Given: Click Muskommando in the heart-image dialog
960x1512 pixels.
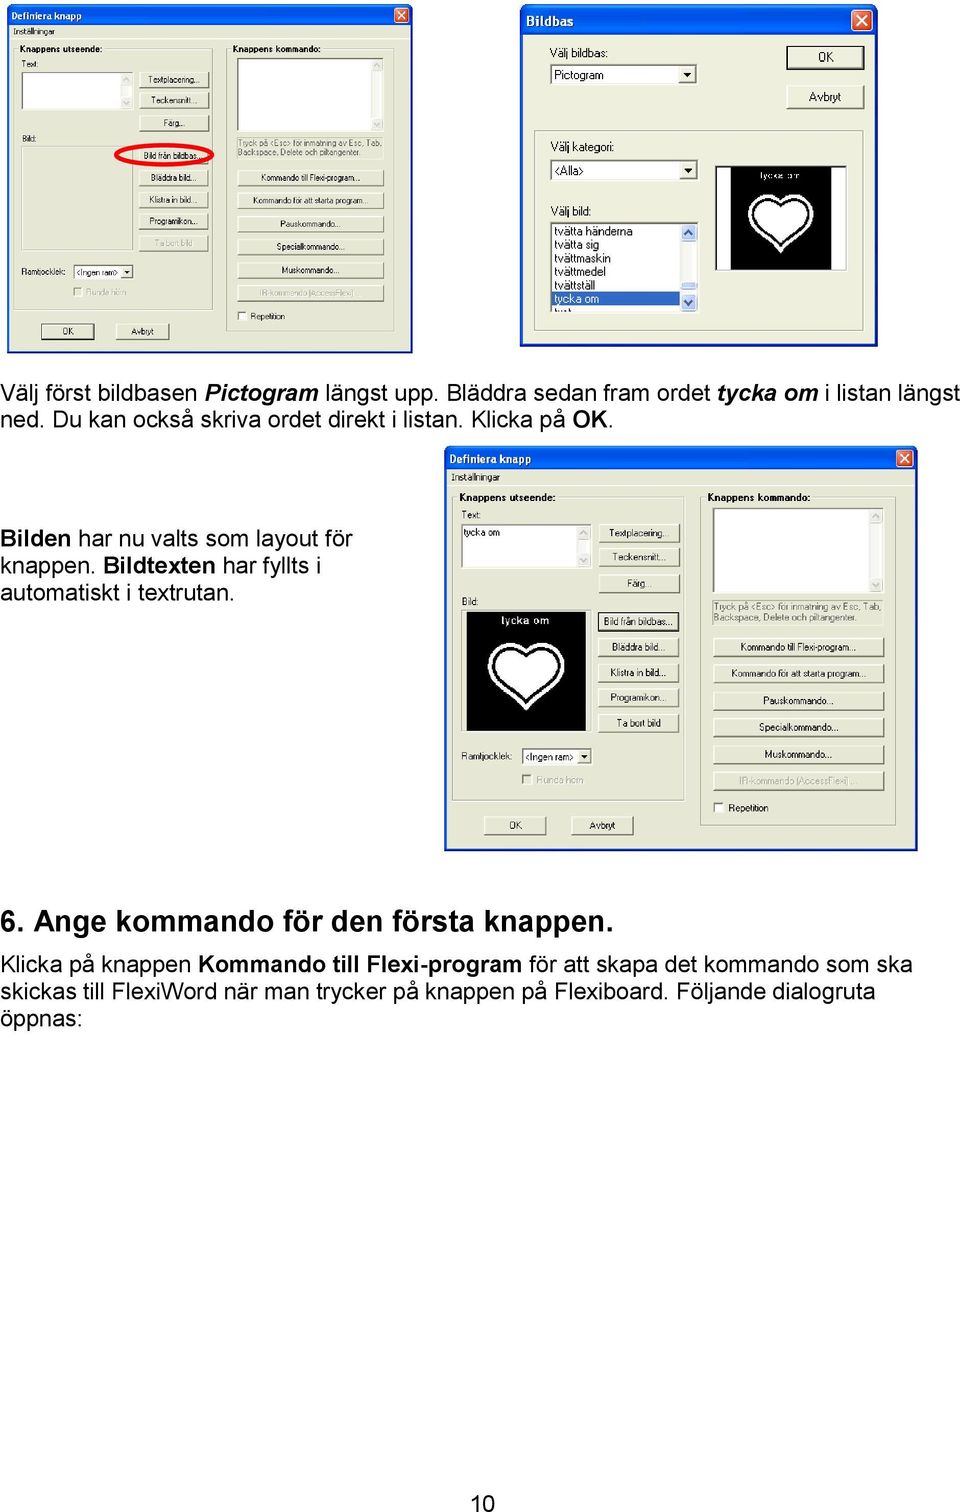Looking at the screenshot, I should [798, 754].
